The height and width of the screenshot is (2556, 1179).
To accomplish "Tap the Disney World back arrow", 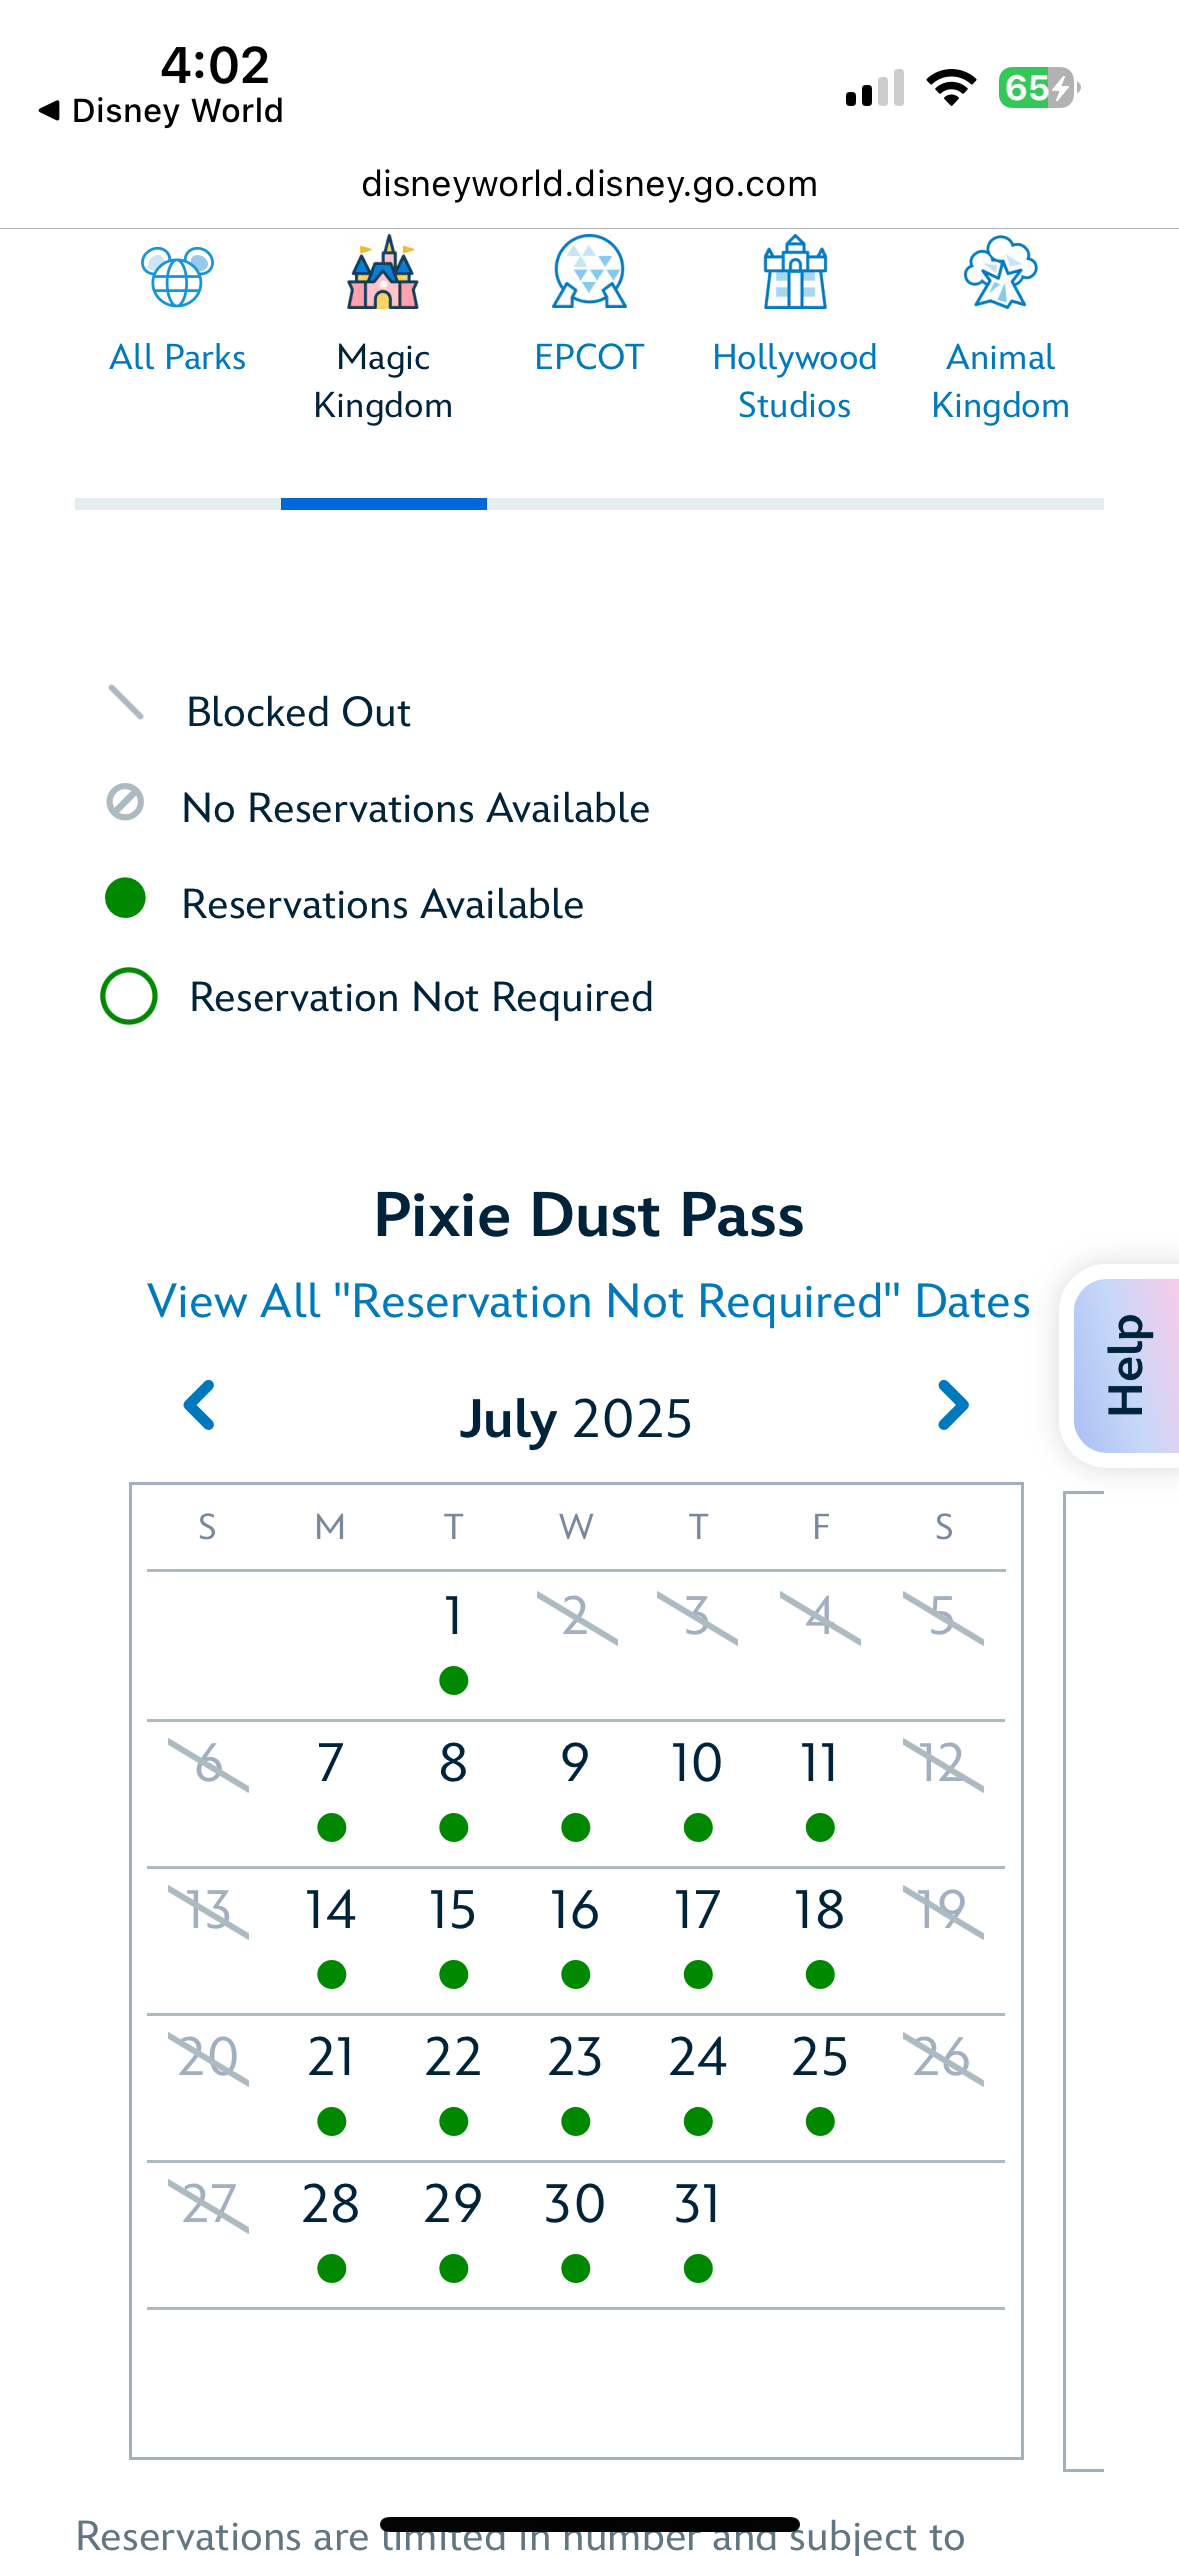I will [50, 110].
